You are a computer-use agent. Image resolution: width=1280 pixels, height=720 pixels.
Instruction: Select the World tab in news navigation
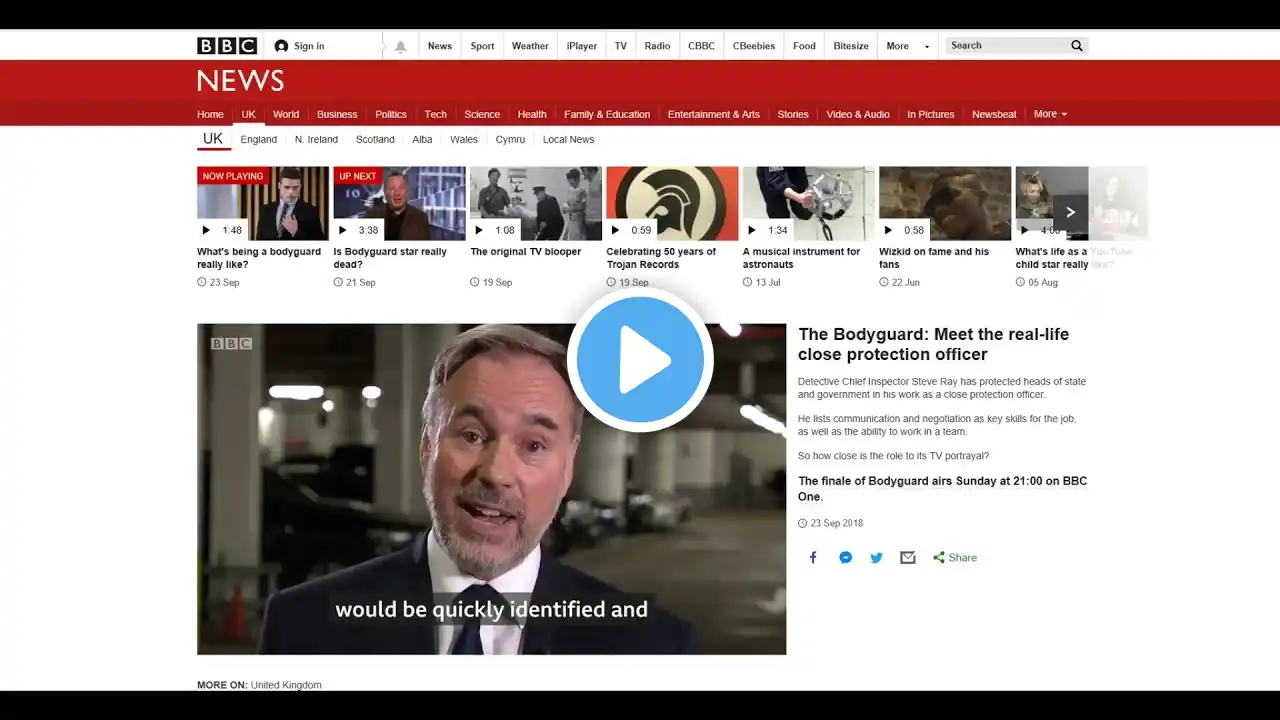(286, 114)
